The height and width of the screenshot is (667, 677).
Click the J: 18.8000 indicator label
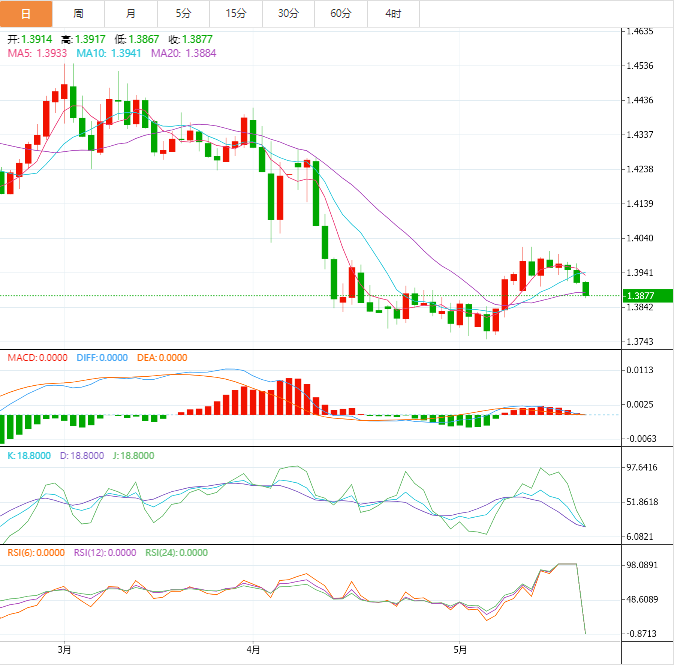pyautogui.click(x=134, y=456)
